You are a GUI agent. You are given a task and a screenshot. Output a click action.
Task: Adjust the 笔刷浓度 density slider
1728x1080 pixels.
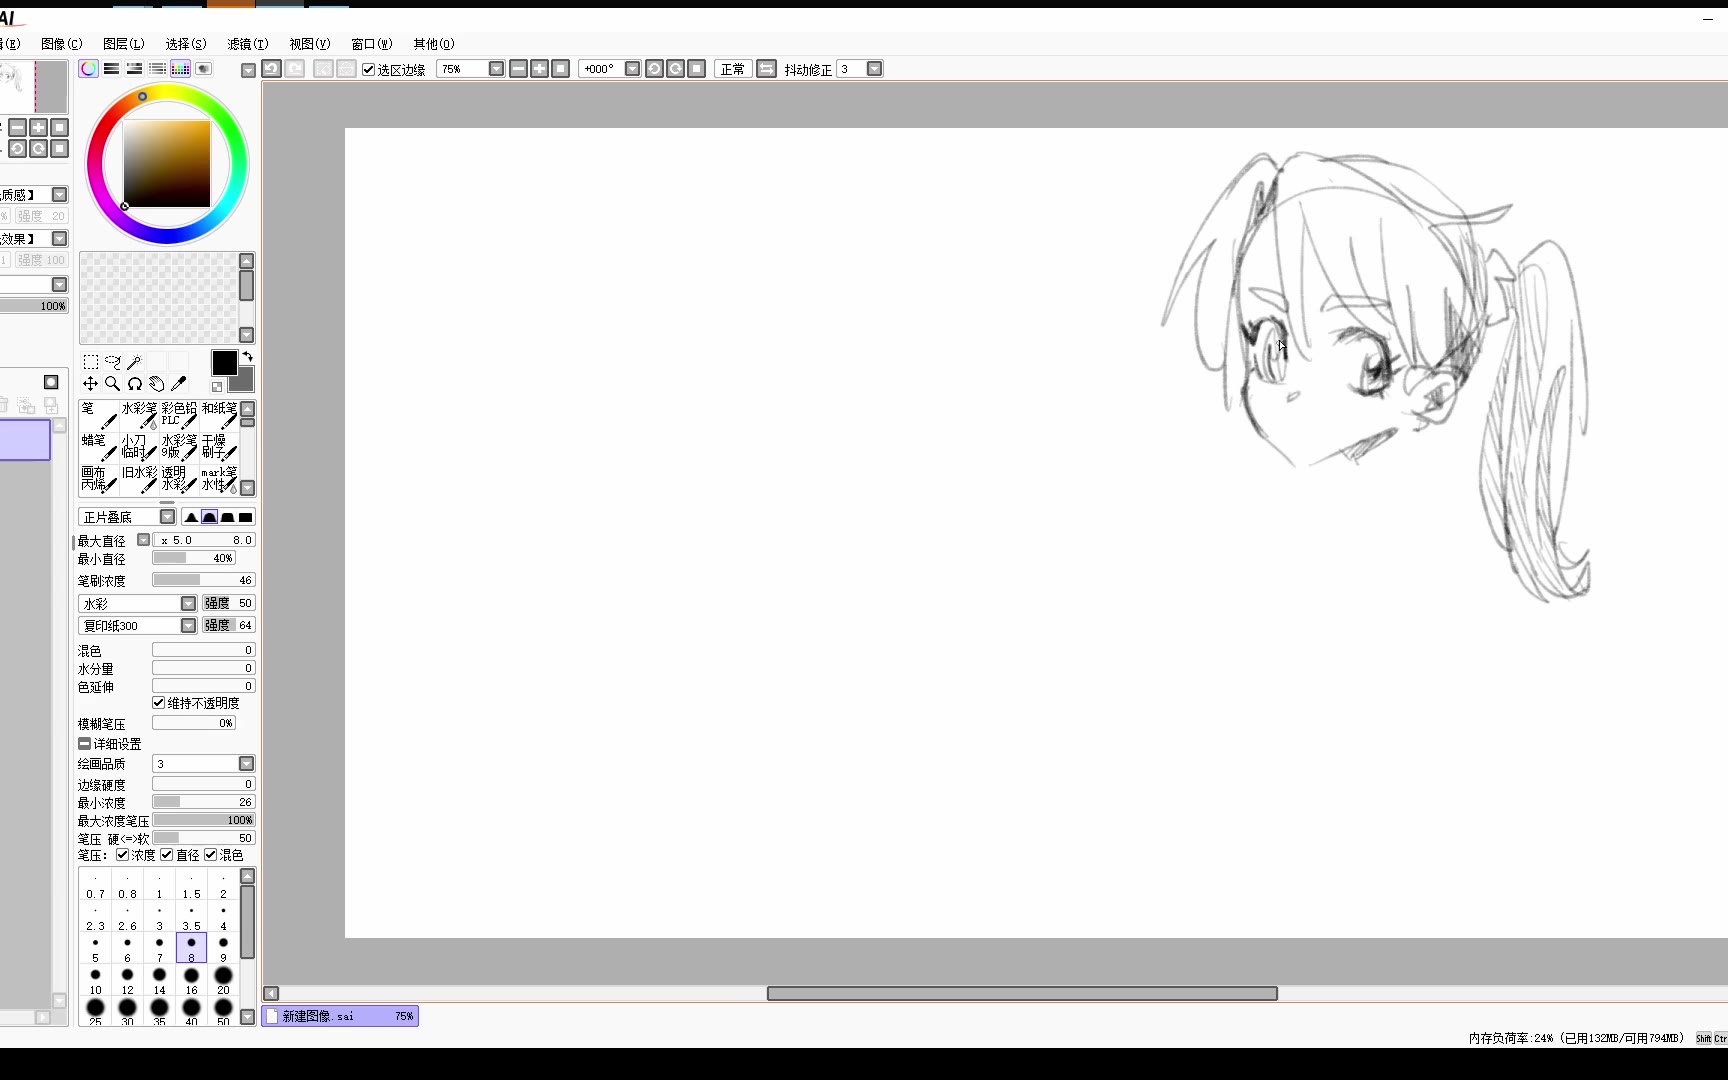[204, 580]
